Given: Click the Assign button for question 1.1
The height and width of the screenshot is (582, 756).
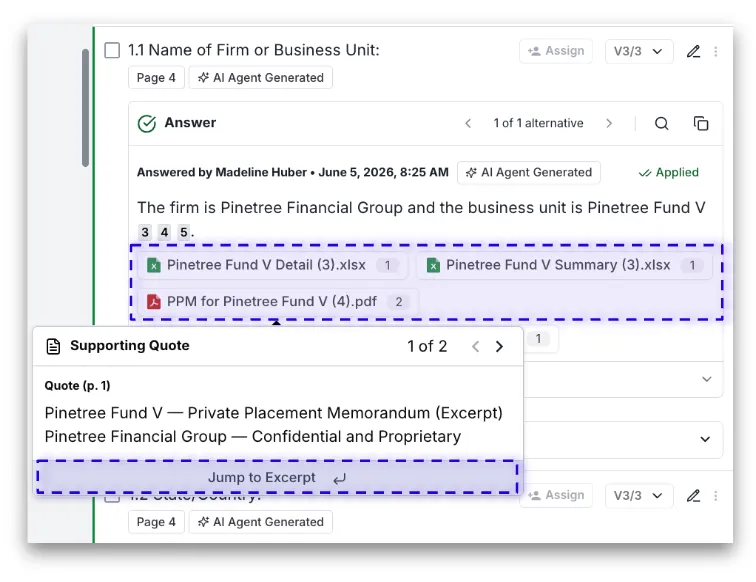Looking at the screenshot, I should [556, 51].
